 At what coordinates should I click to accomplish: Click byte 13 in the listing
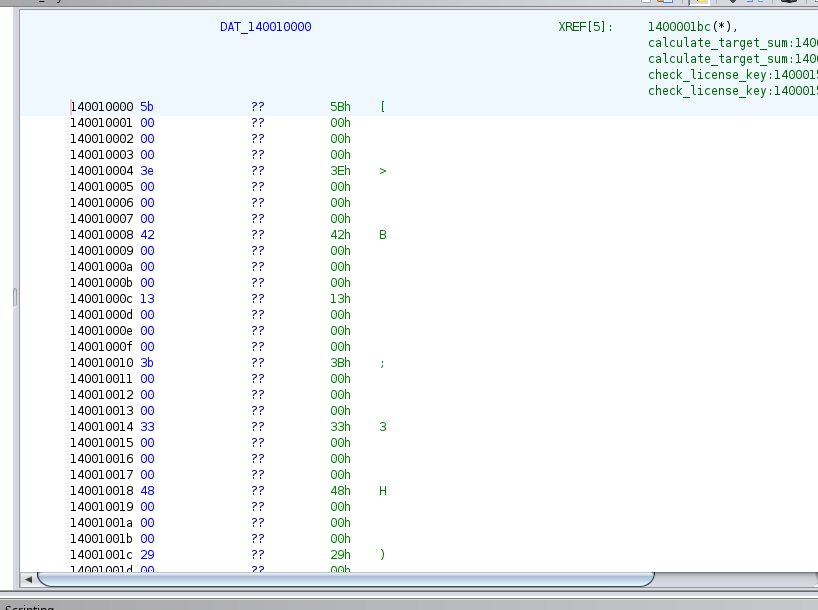click(147, 299)
